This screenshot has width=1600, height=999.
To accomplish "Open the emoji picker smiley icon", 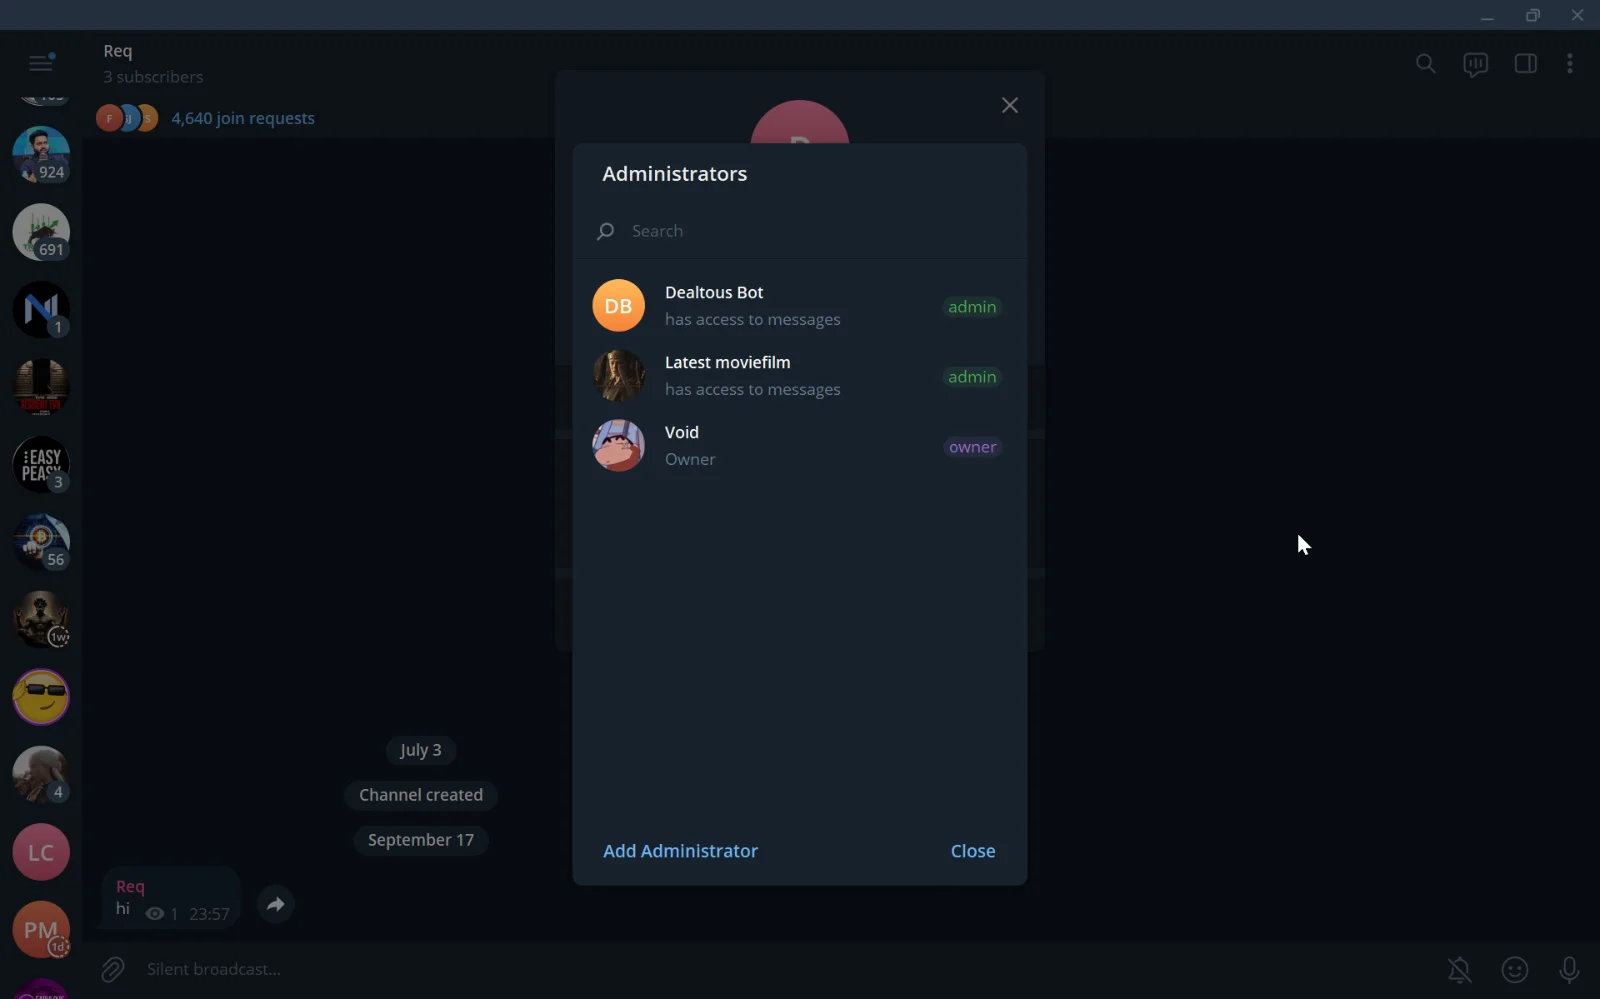I will pyautogui.click(x=1515, y=969).
